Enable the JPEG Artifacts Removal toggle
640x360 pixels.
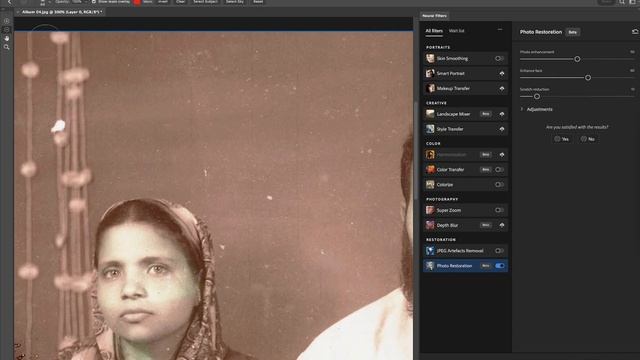[x=499, y=251]
